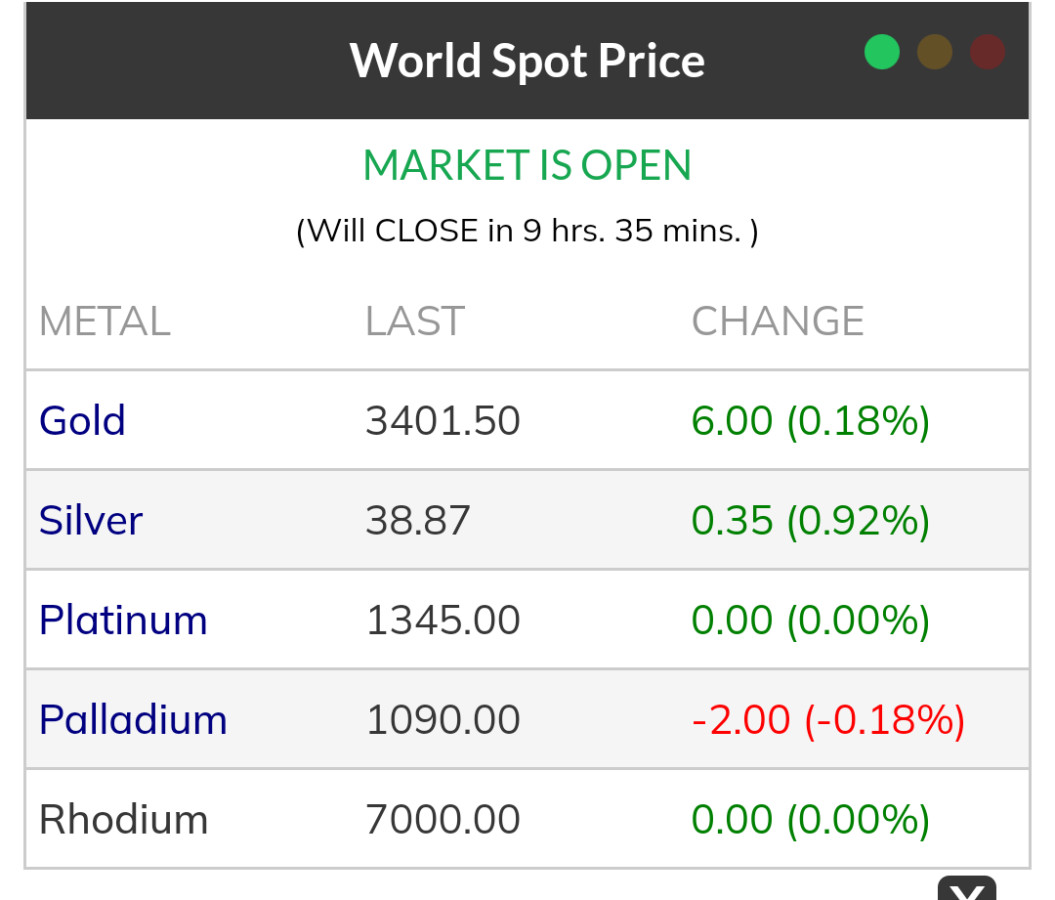This screenshot has height=900, width=1055.
Task: Open the Palladium price link
Action: [133, 720]
